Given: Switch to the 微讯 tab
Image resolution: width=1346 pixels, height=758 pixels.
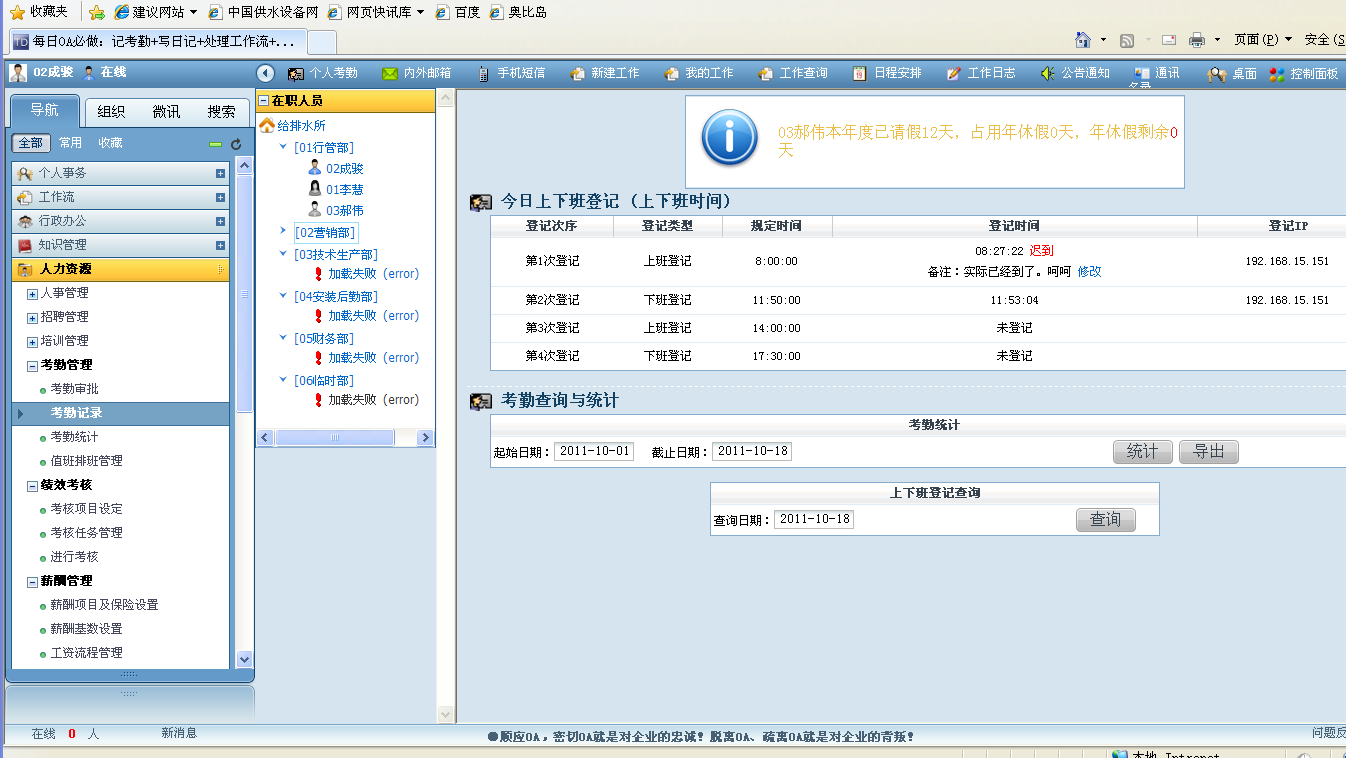Looking at the screenshot, I should coord(167,111).
